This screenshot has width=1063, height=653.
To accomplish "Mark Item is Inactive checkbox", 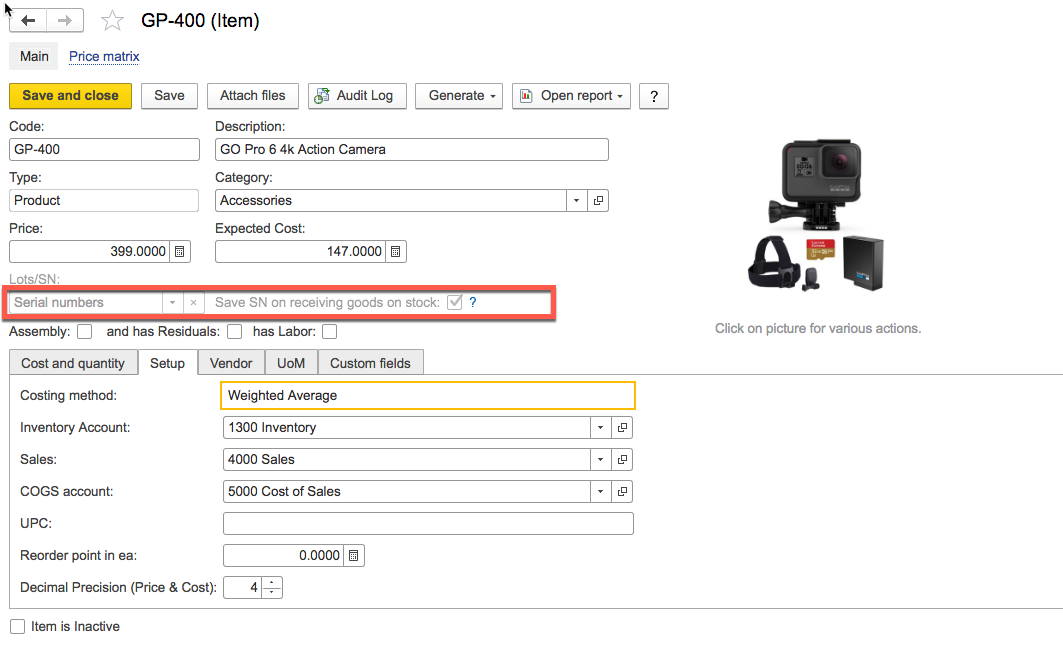I will [x=18, y=627].
